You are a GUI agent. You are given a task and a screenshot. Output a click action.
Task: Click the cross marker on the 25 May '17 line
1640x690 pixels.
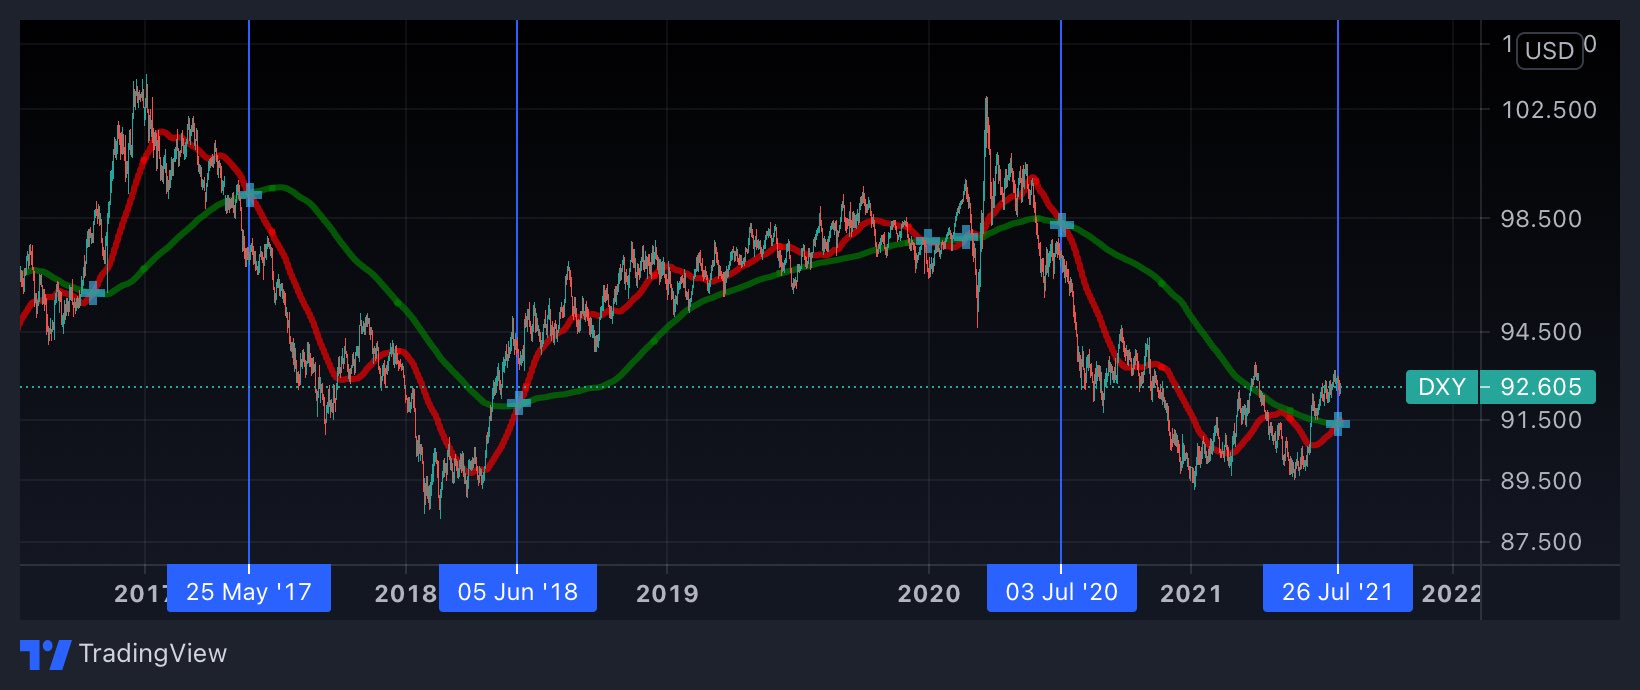249,194
